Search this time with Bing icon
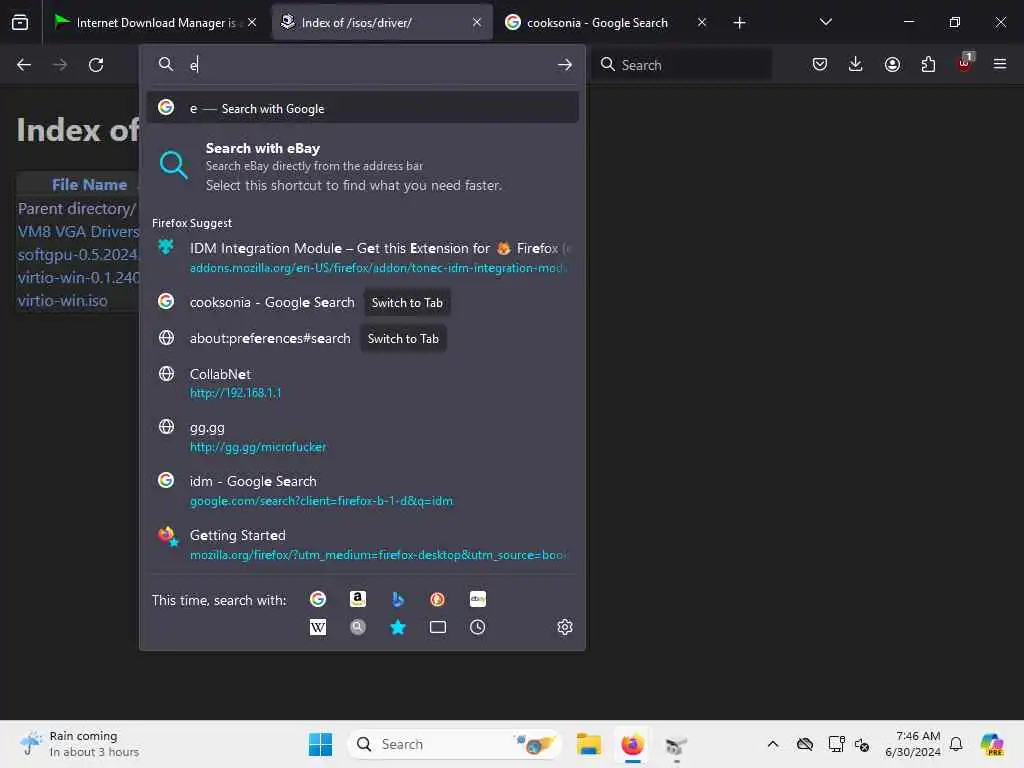 (x=398, y=599)
